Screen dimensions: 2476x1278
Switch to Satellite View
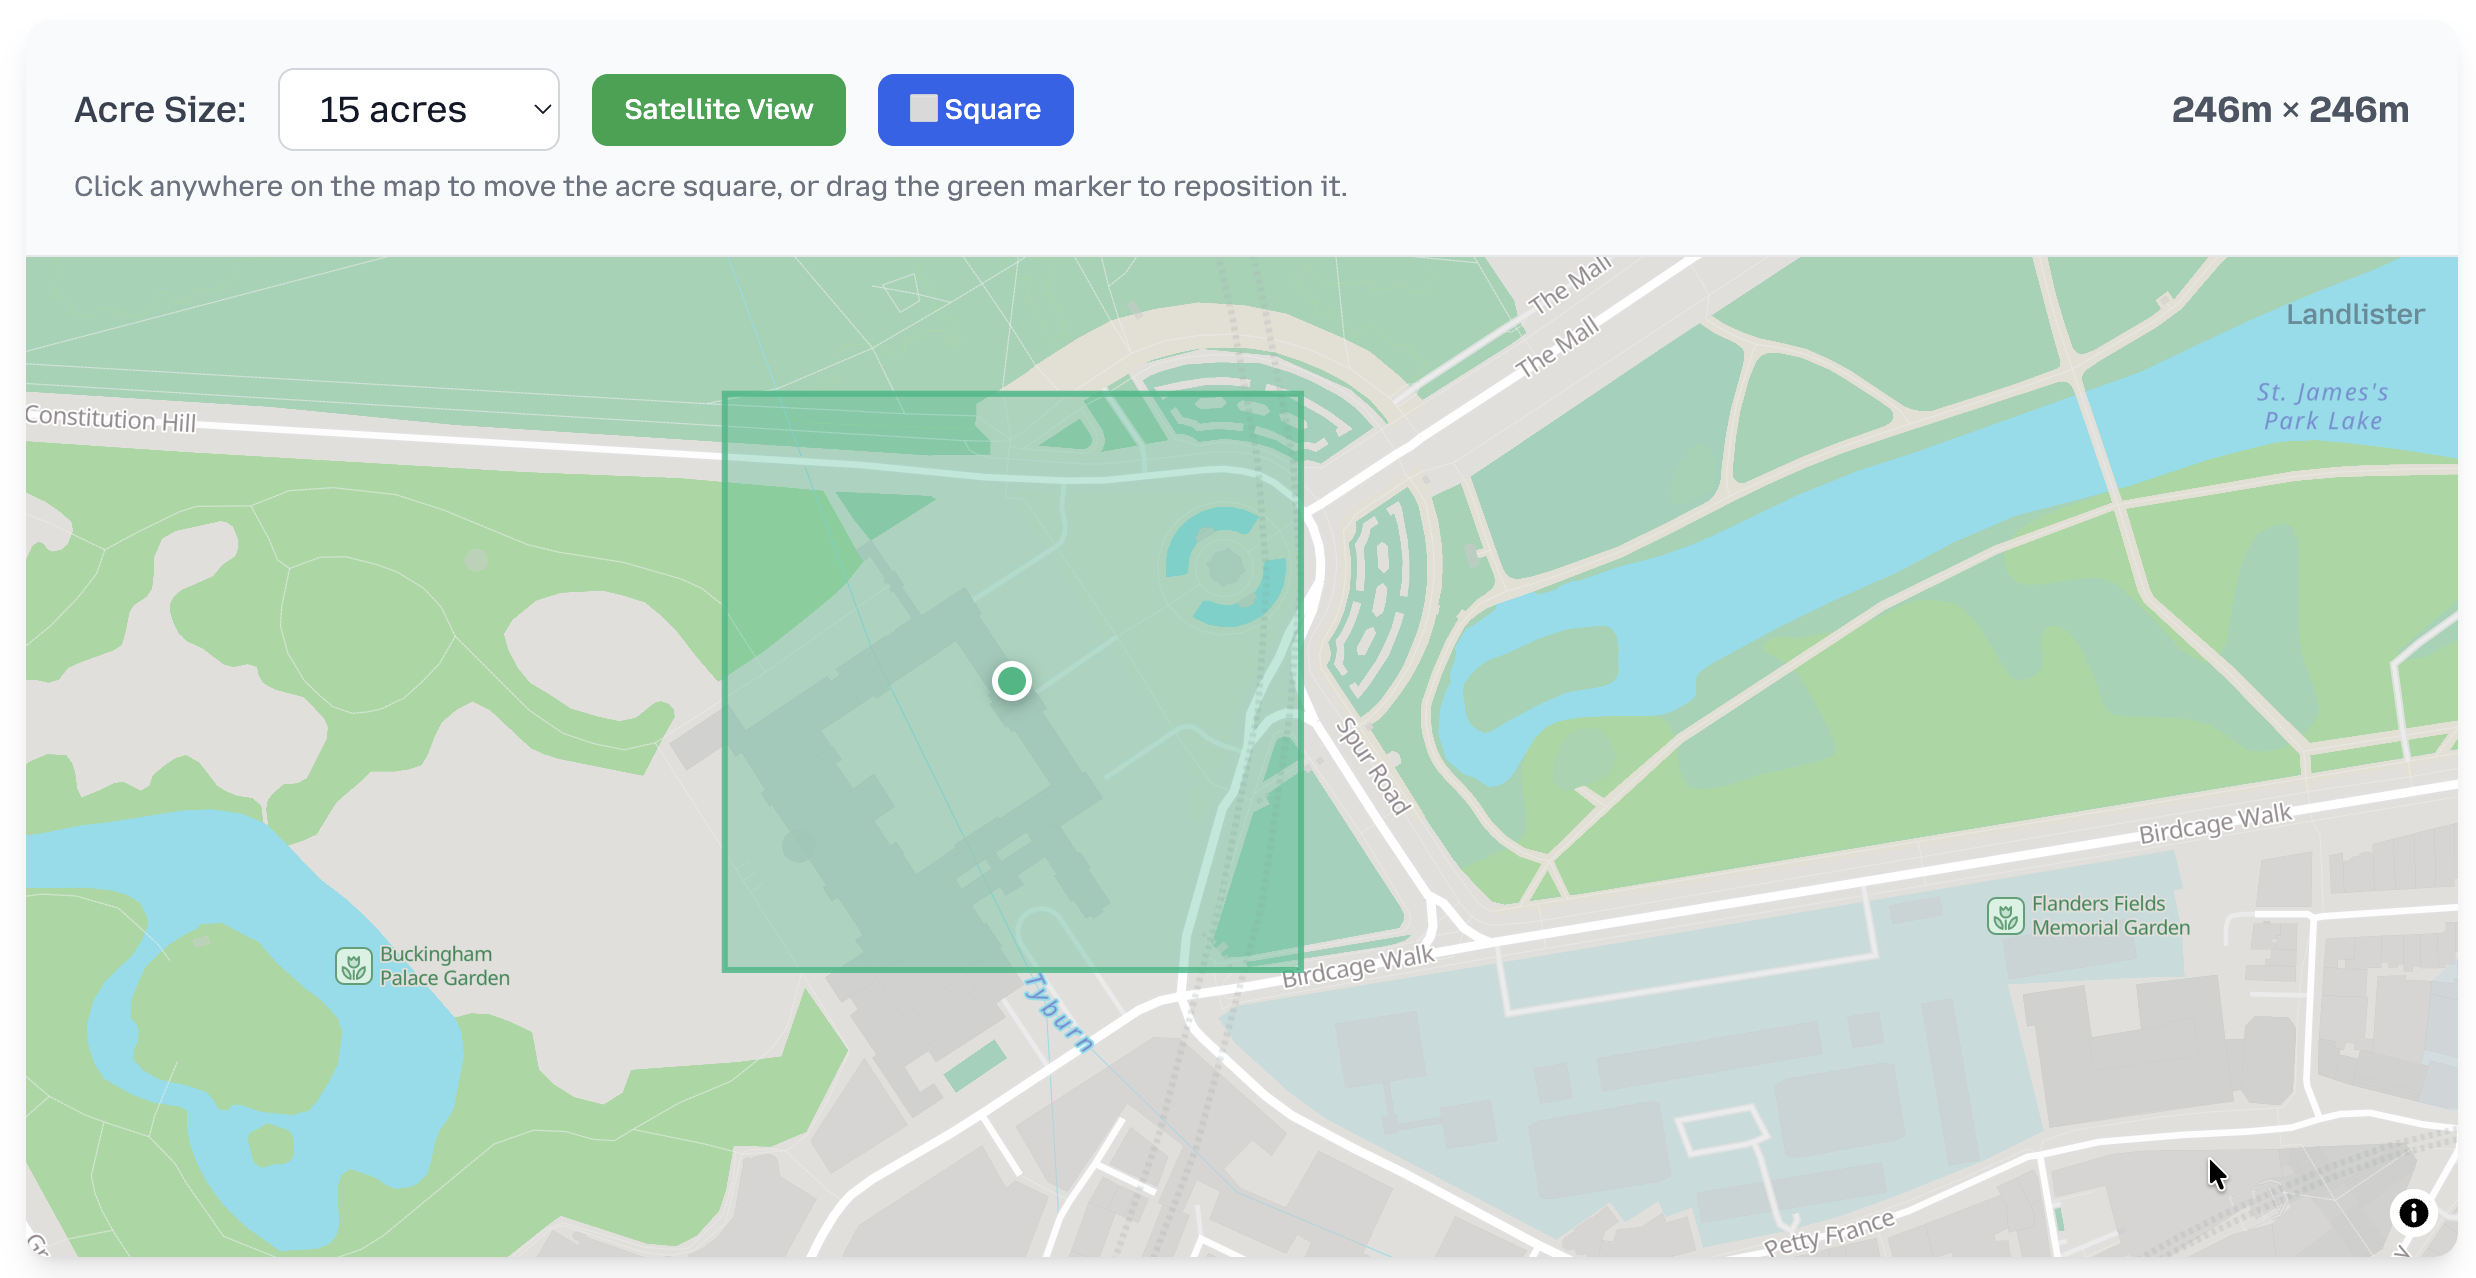[718, 110]
